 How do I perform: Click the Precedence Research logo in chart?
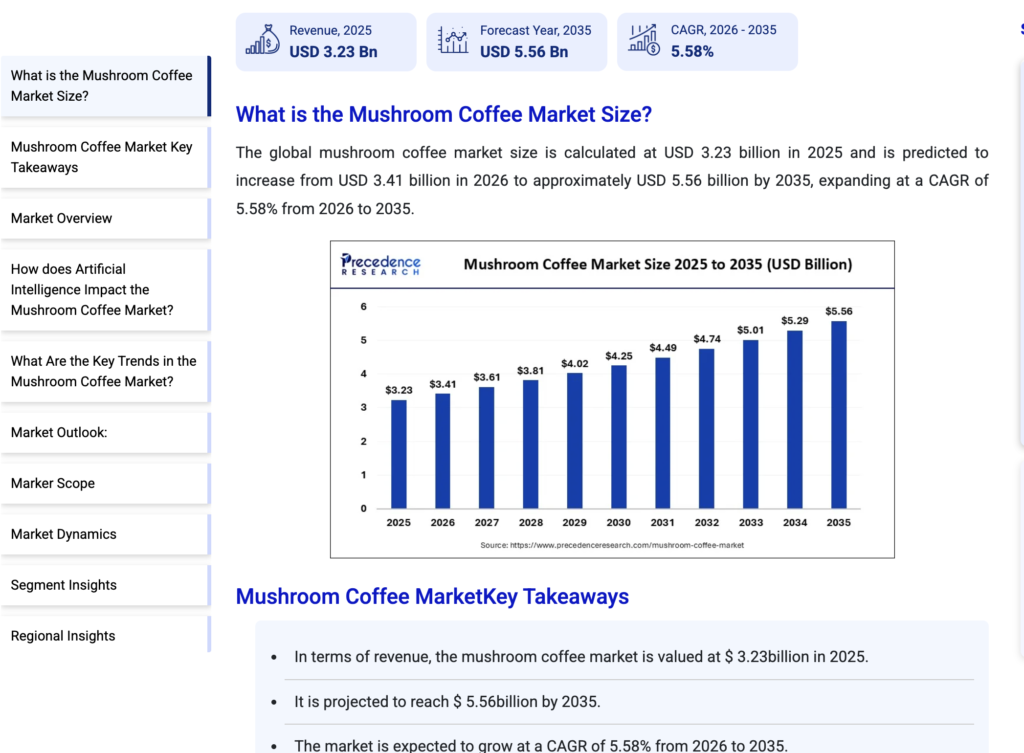point(381,265)
